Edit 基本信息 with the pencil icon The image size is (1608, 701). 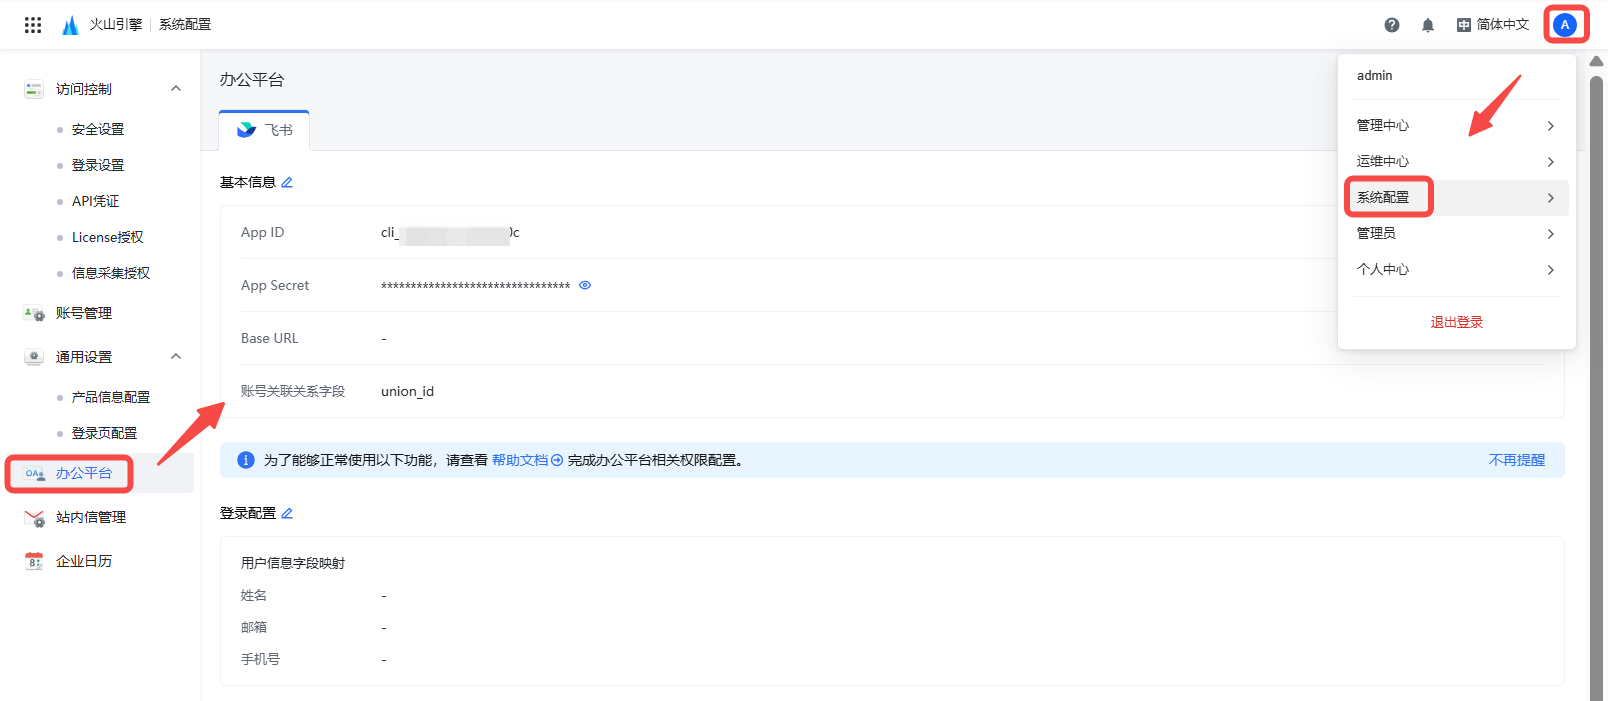click(x=287, y=182)
